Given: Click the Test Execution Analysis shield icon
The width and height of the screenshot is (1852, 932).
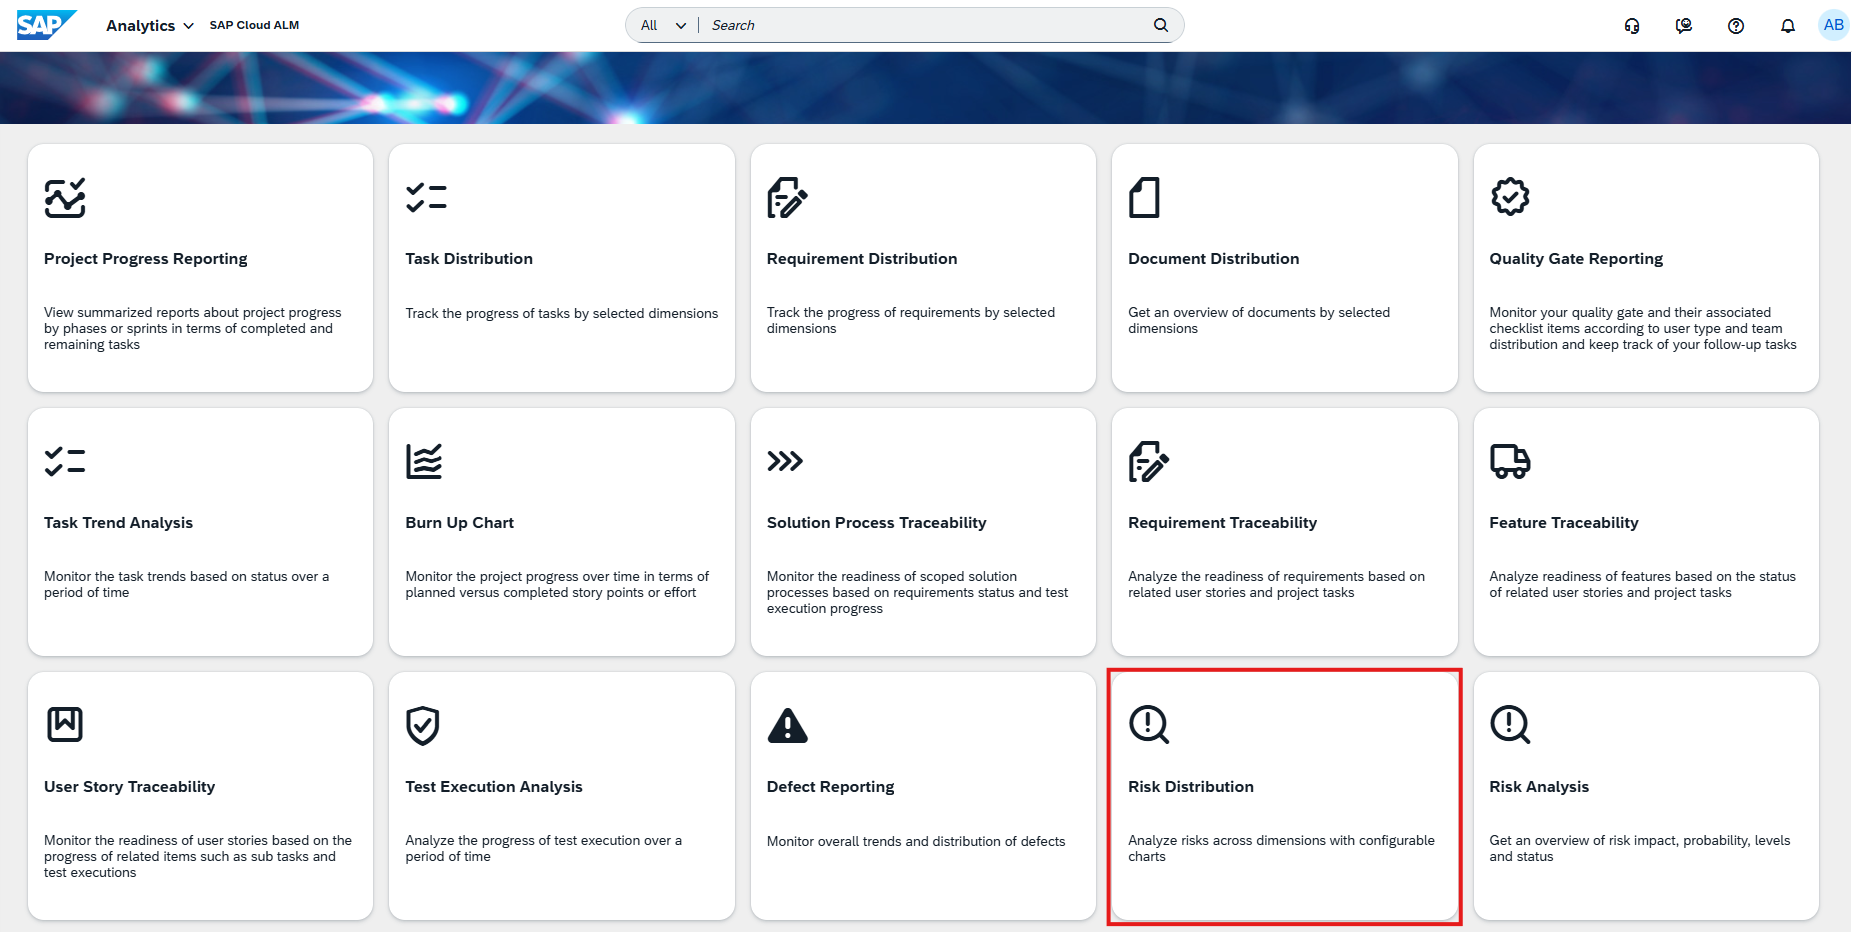Looking at the screenshot, I should coord(423,725).
